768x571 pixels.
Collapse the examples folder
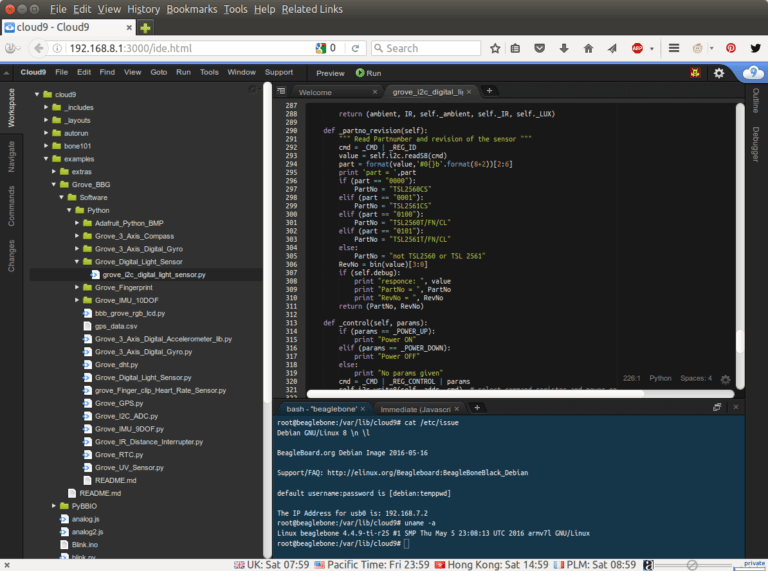46,159
